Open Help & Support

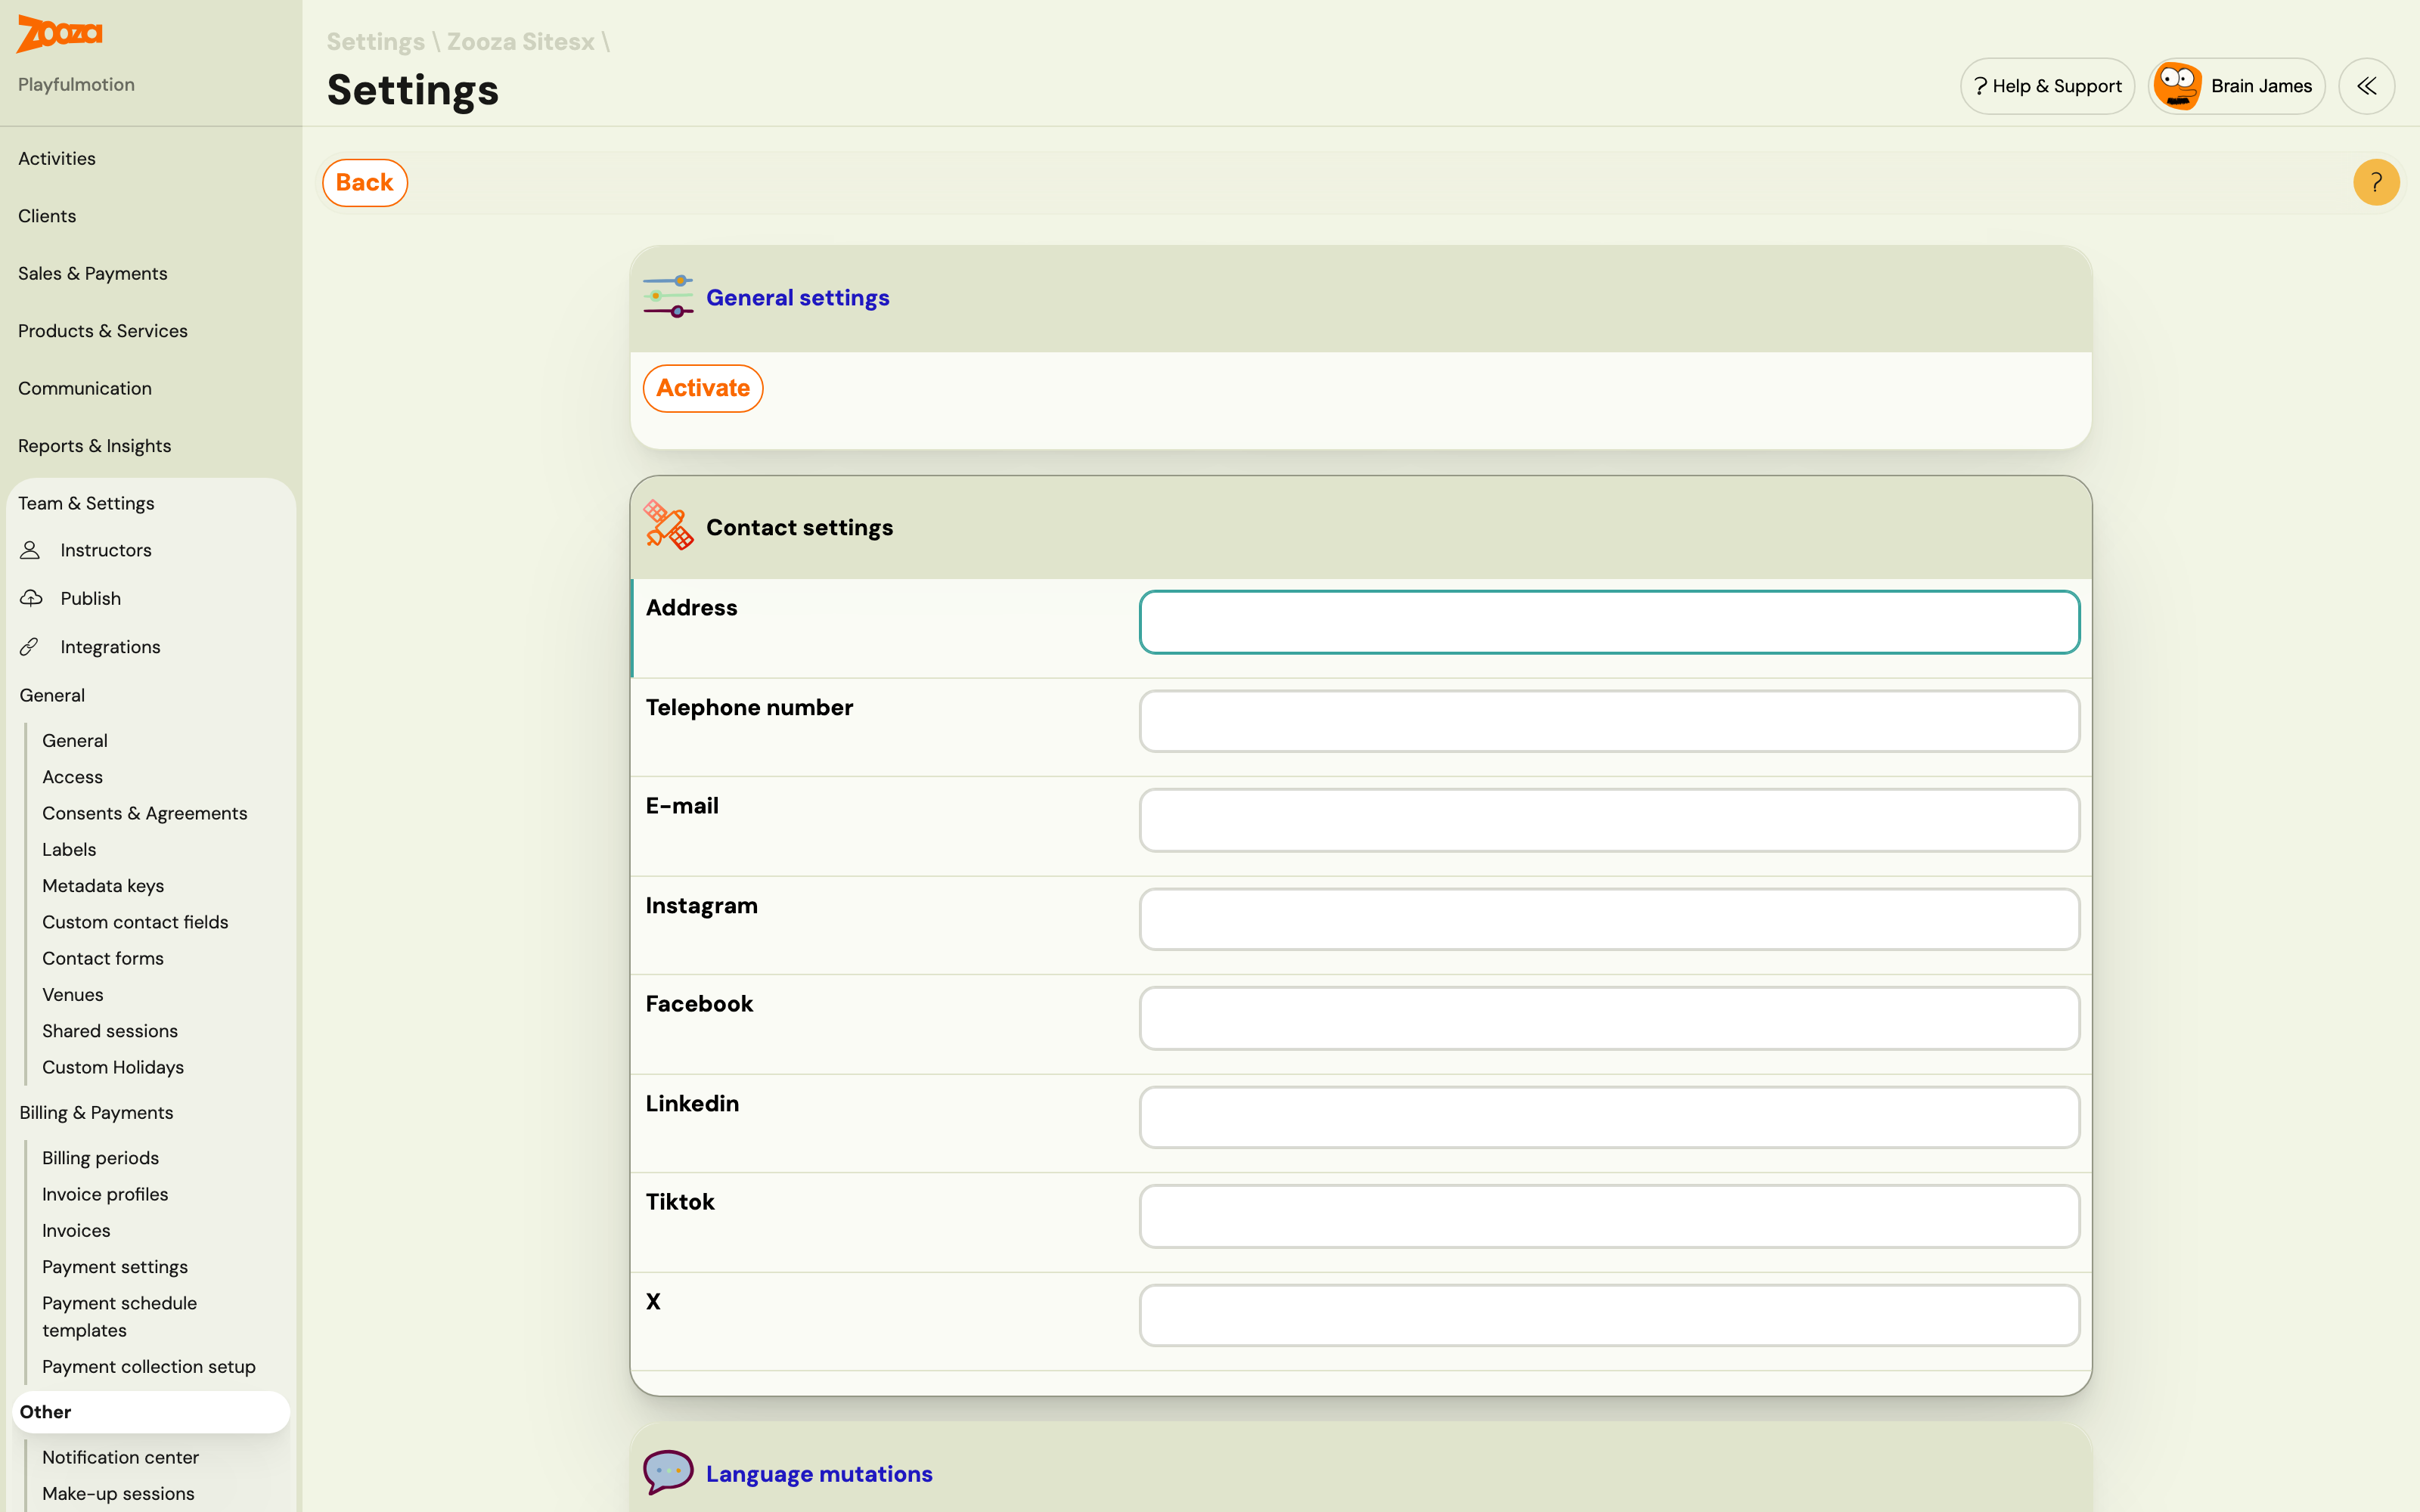point(2047,86)
